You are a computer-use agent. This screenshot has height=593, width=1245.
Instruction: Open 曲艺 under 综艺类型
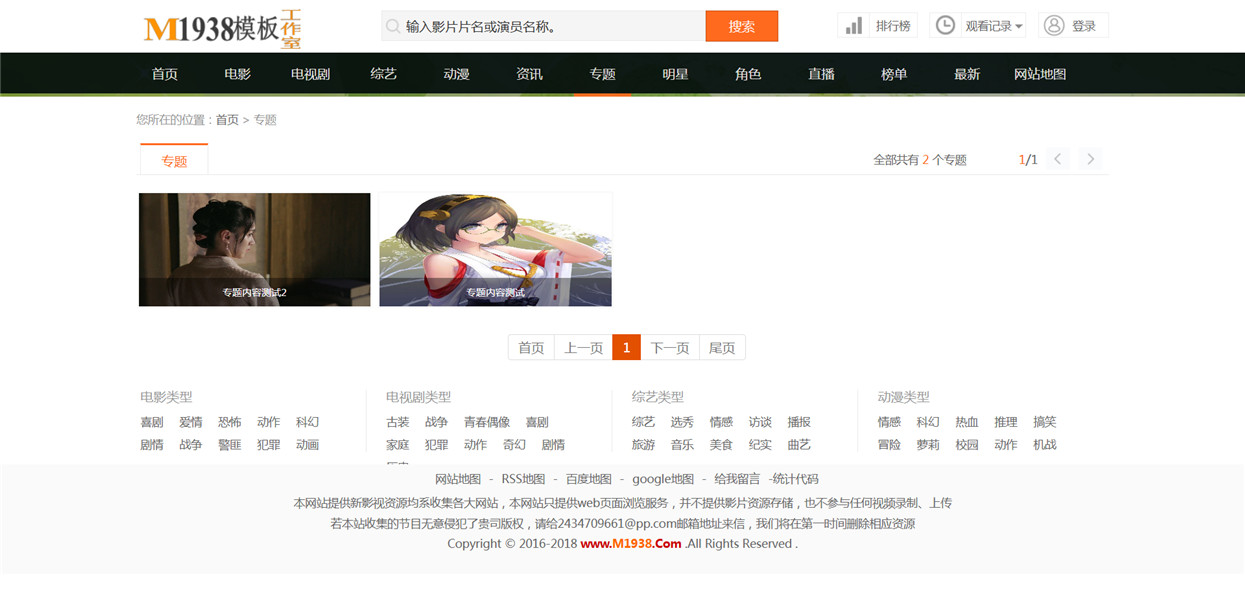[799, 445]
